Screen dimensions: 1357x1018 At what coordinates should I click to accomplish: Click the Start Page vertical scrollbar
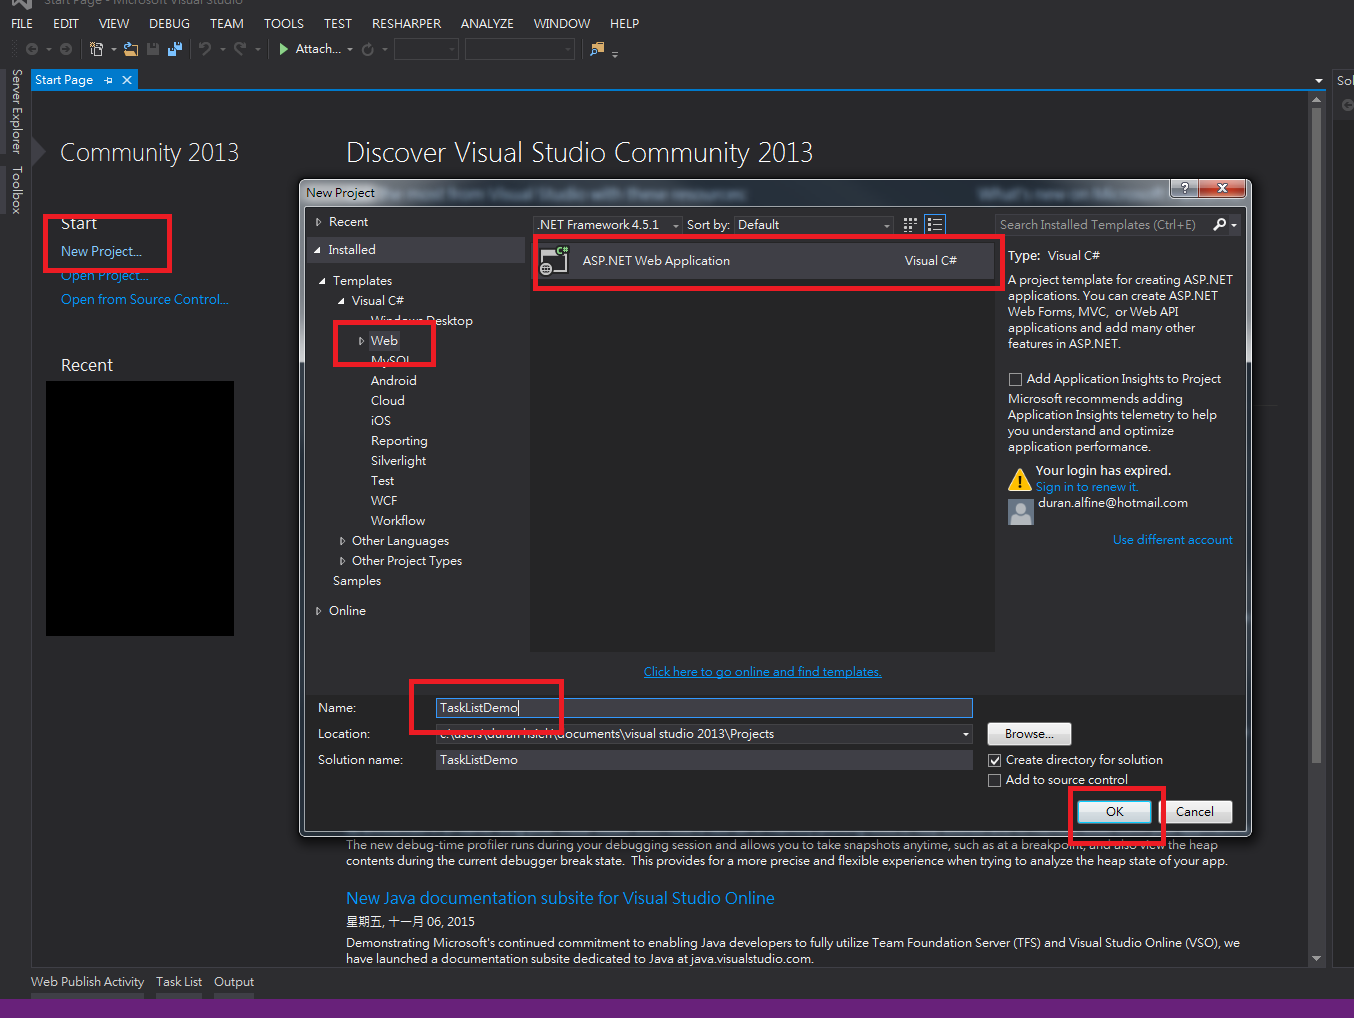(x=1316, y=436)
